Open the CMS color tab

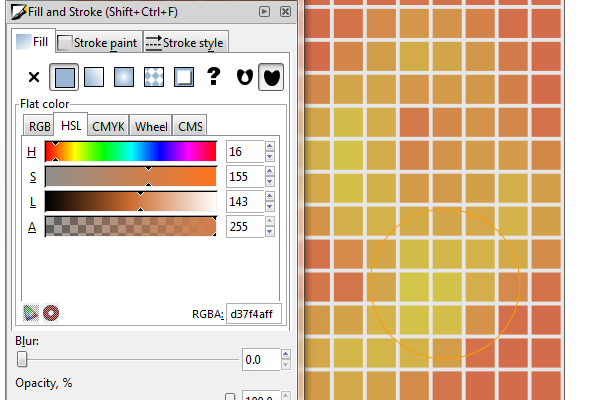[190, 126]
